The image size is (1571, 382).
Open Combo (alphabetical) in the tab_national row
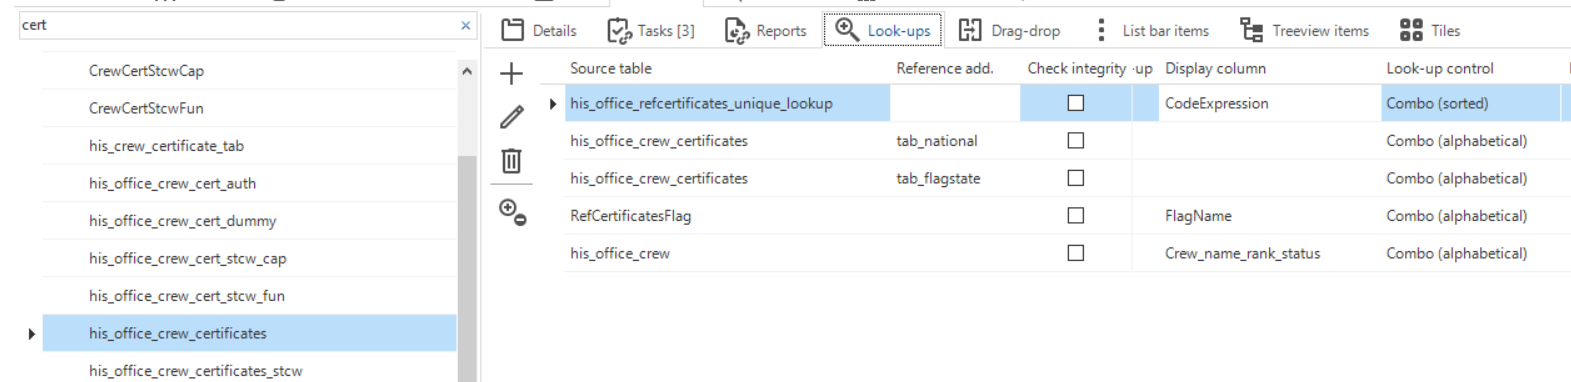click(1470, 141)
